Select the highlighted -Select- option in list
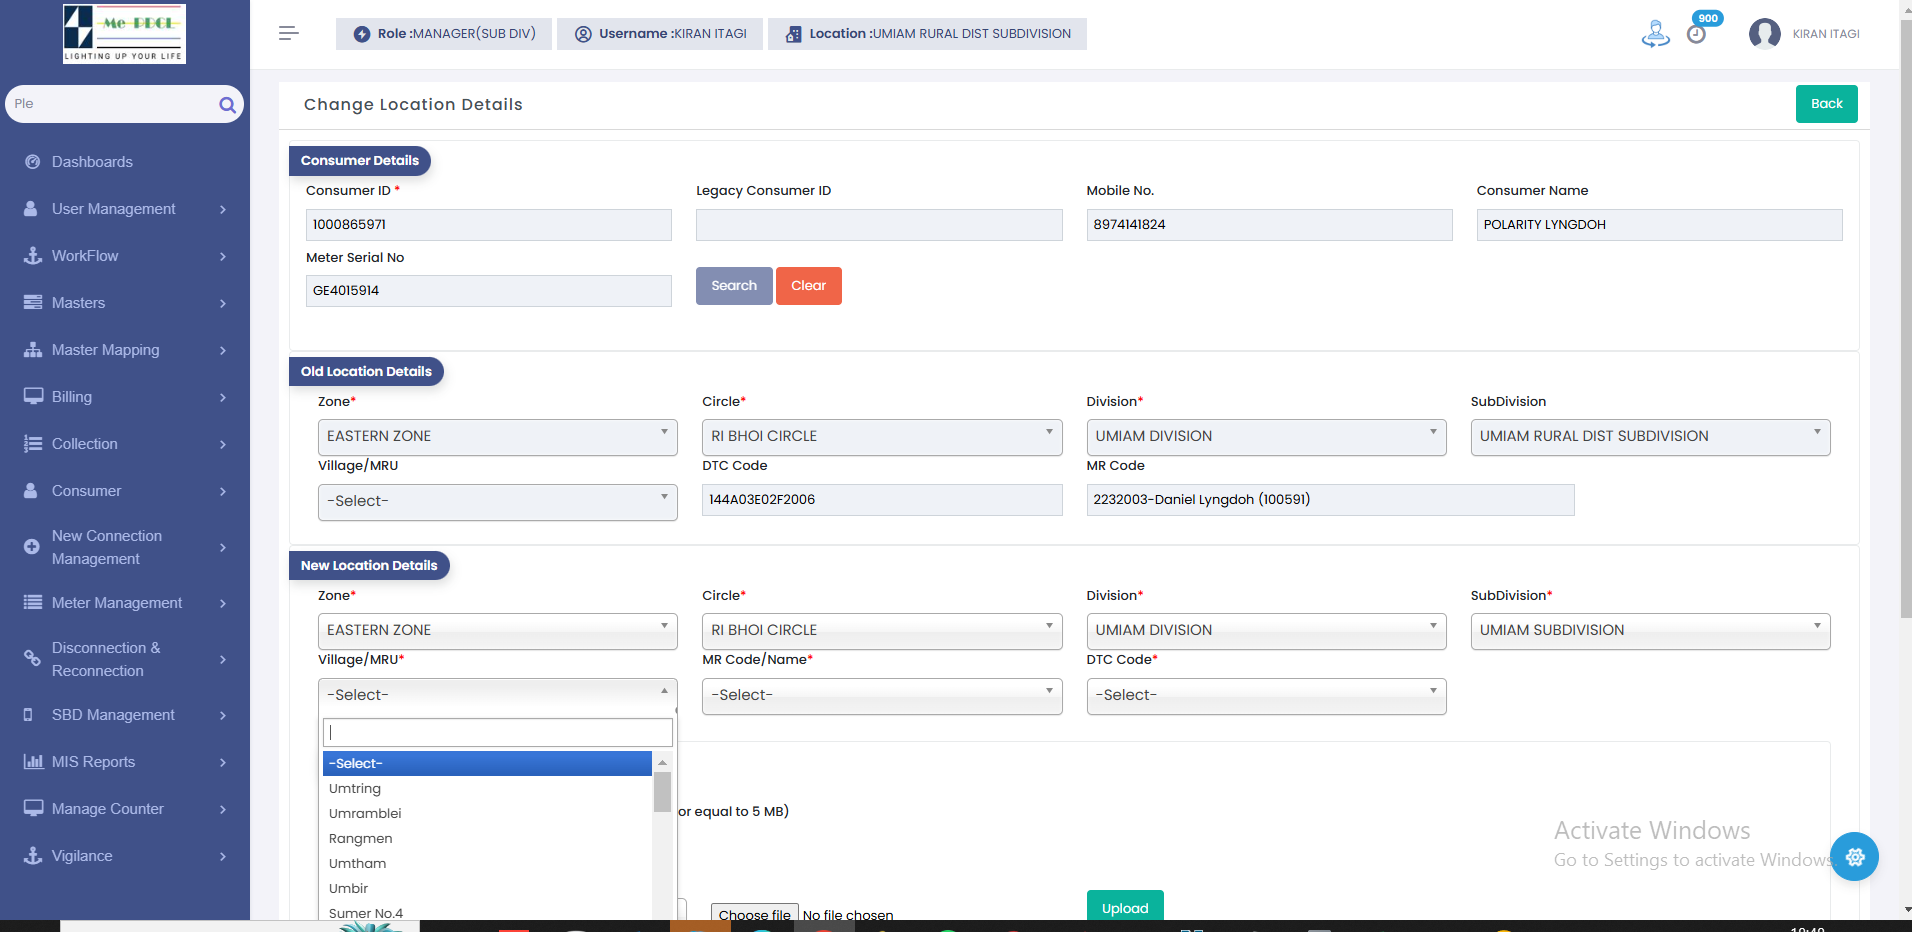 (487, 764)
